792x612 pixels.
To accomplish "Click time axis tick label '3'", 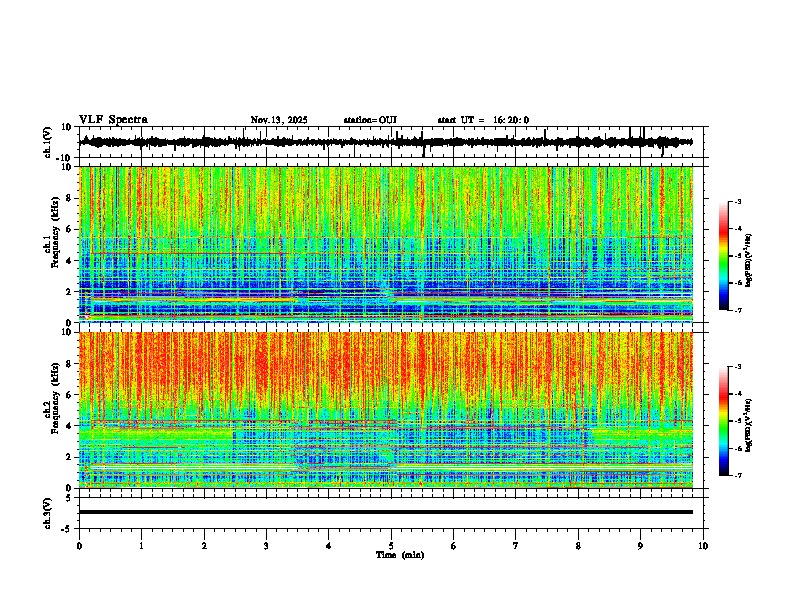I will 266,546.
